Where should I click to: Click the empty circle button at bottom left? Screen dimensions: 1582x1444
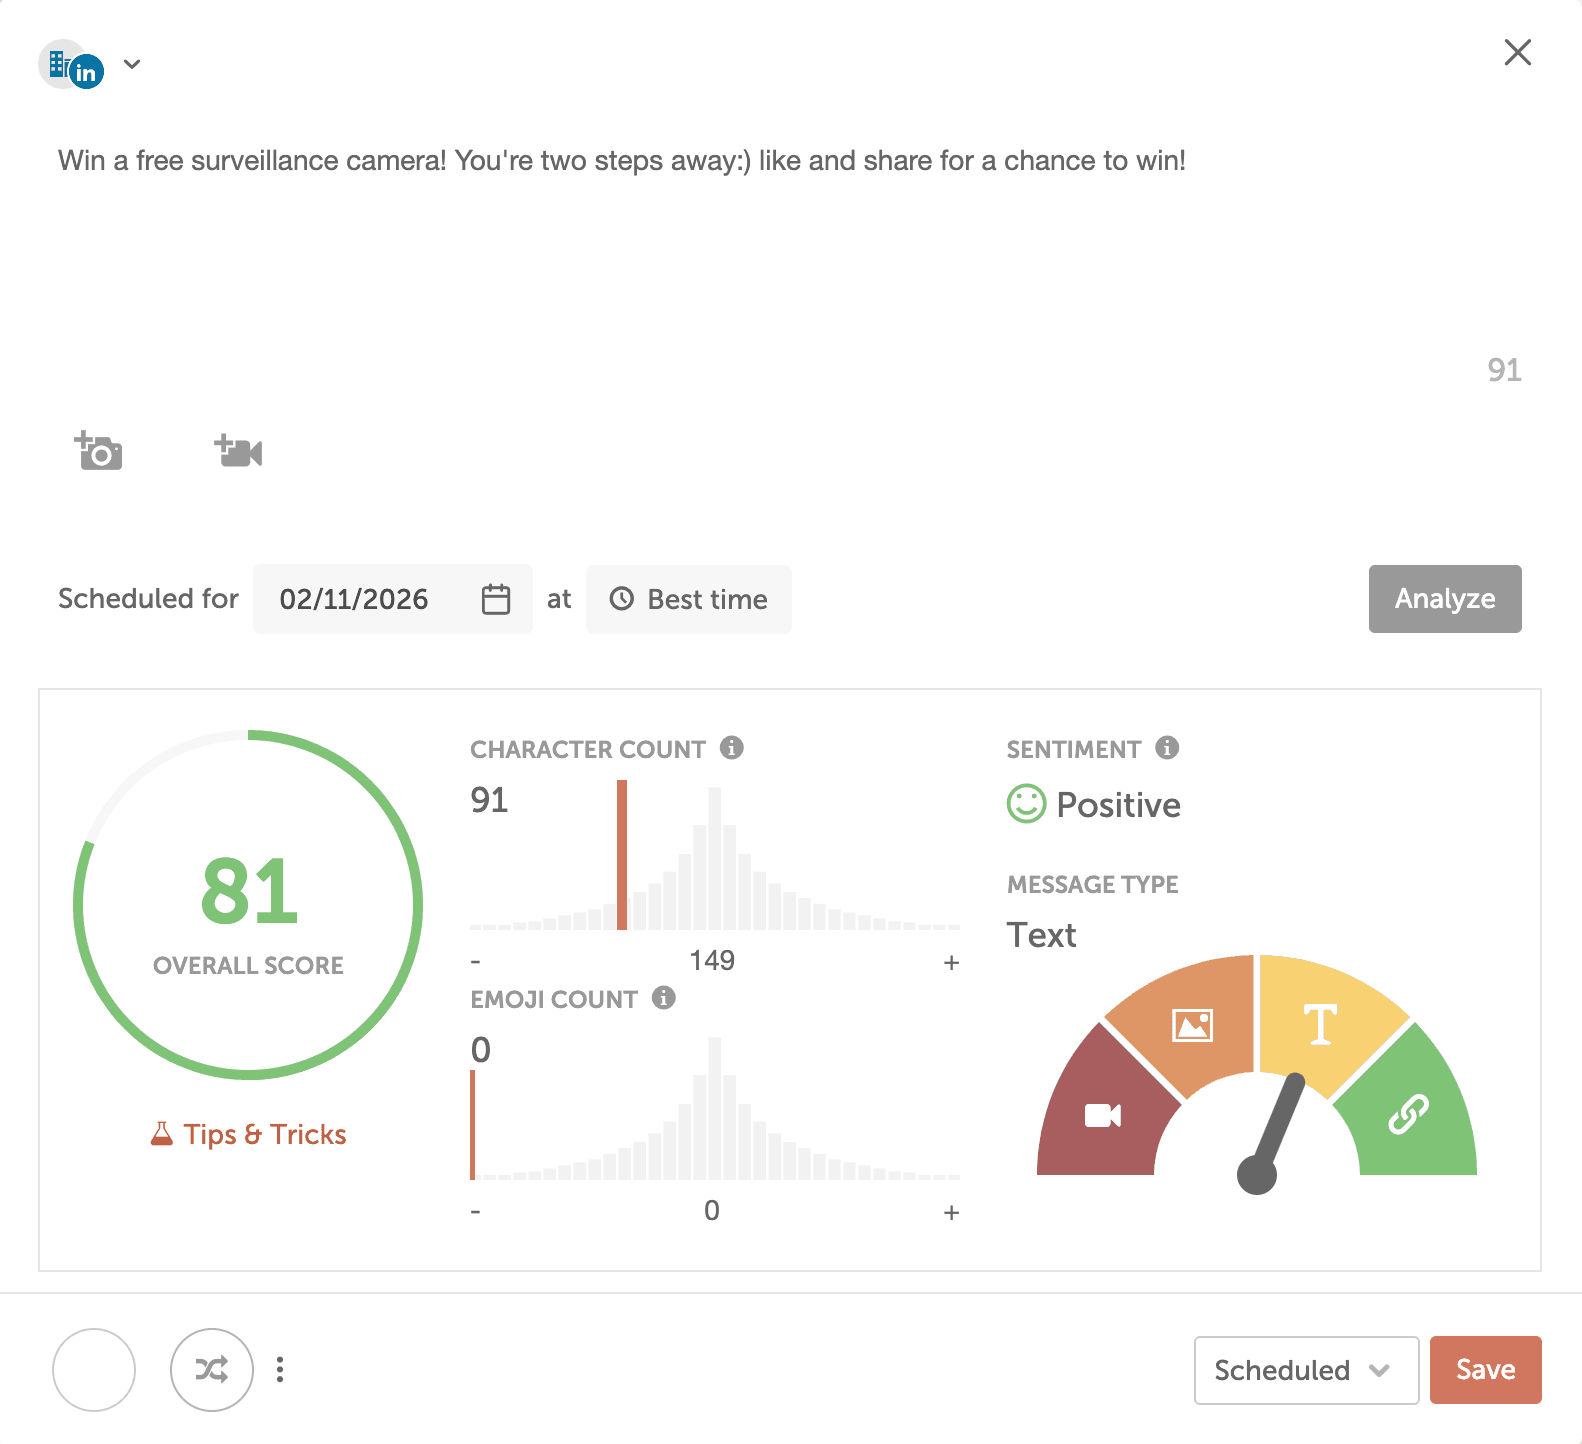click(x=94, y=1369)
